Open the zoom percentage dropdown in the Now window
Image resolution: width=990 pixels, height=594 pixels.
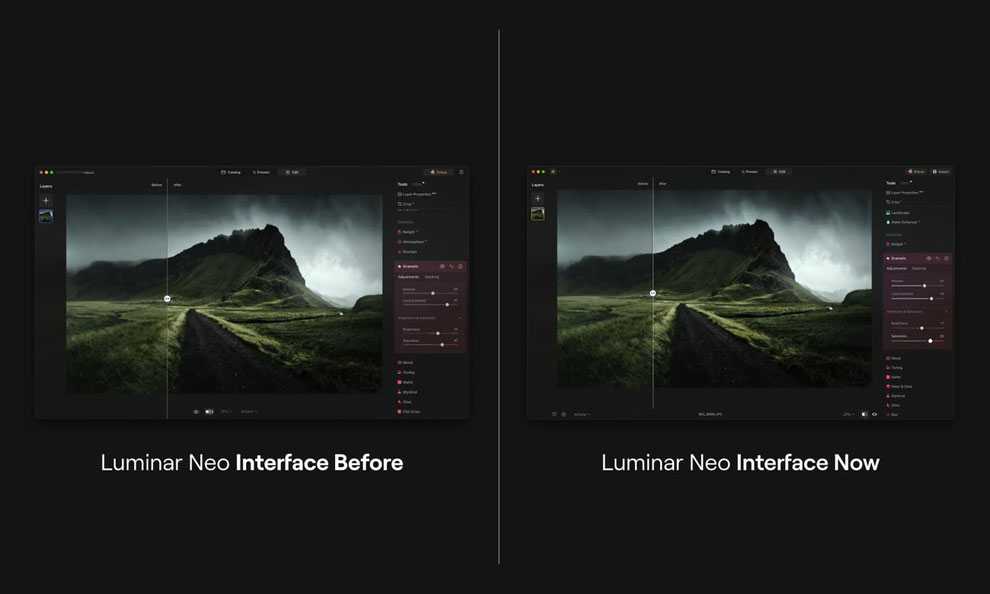(x=849, y=414)
